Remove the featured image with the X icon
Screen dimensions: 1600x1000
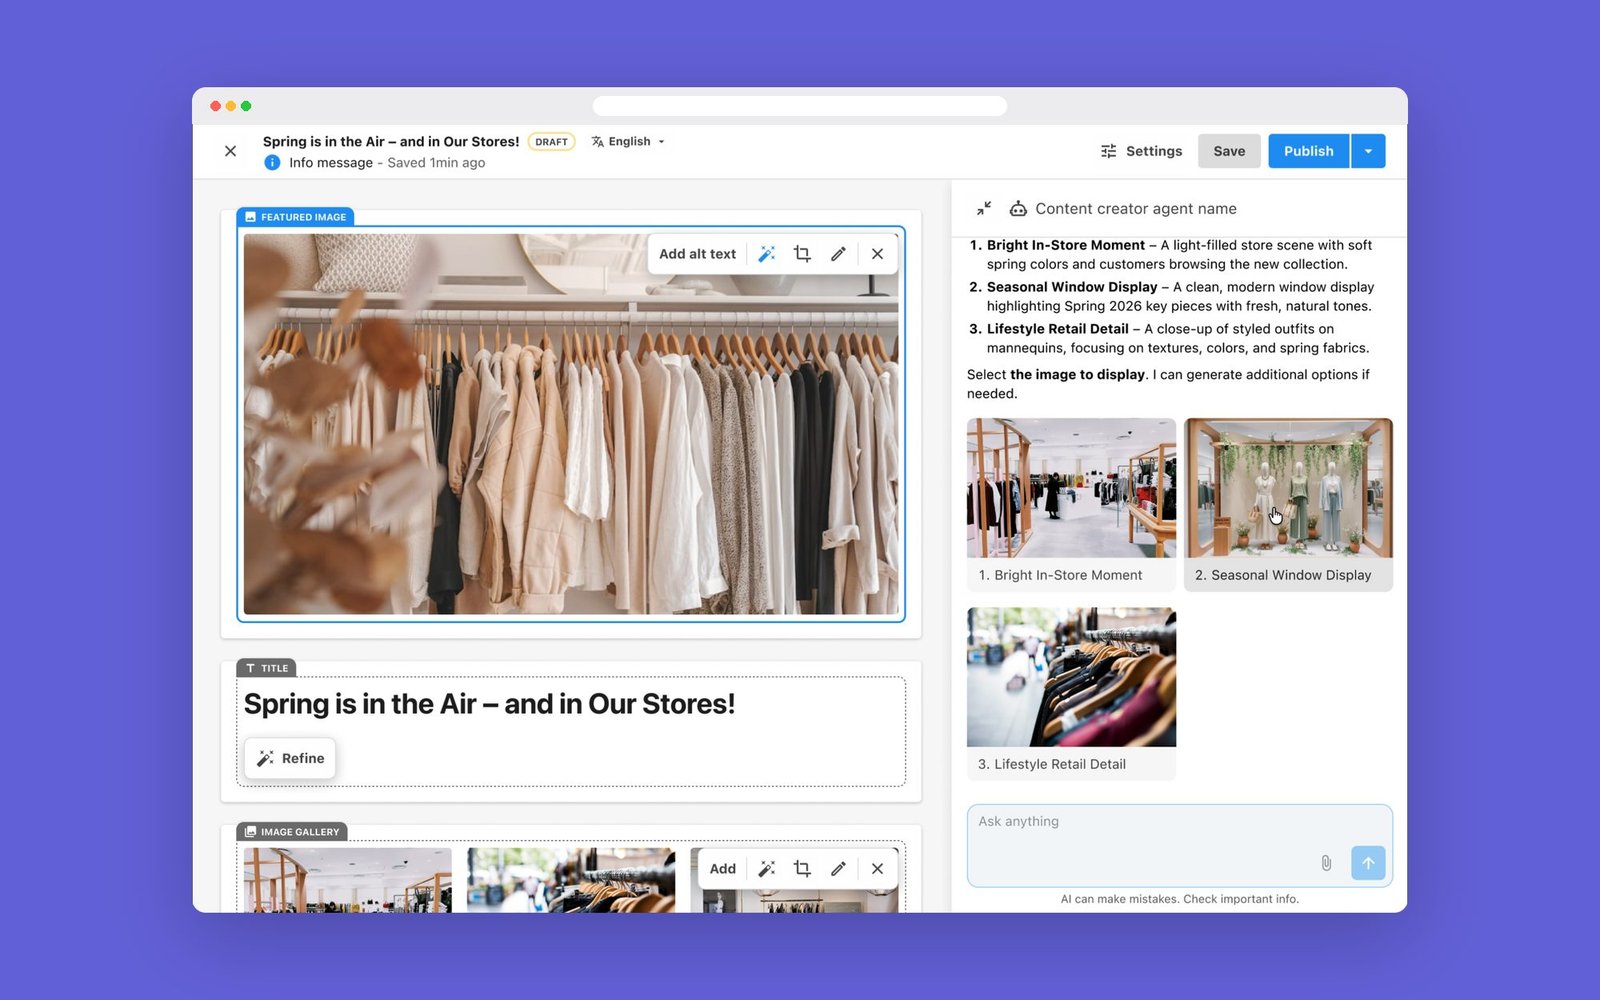click(877, 254)
